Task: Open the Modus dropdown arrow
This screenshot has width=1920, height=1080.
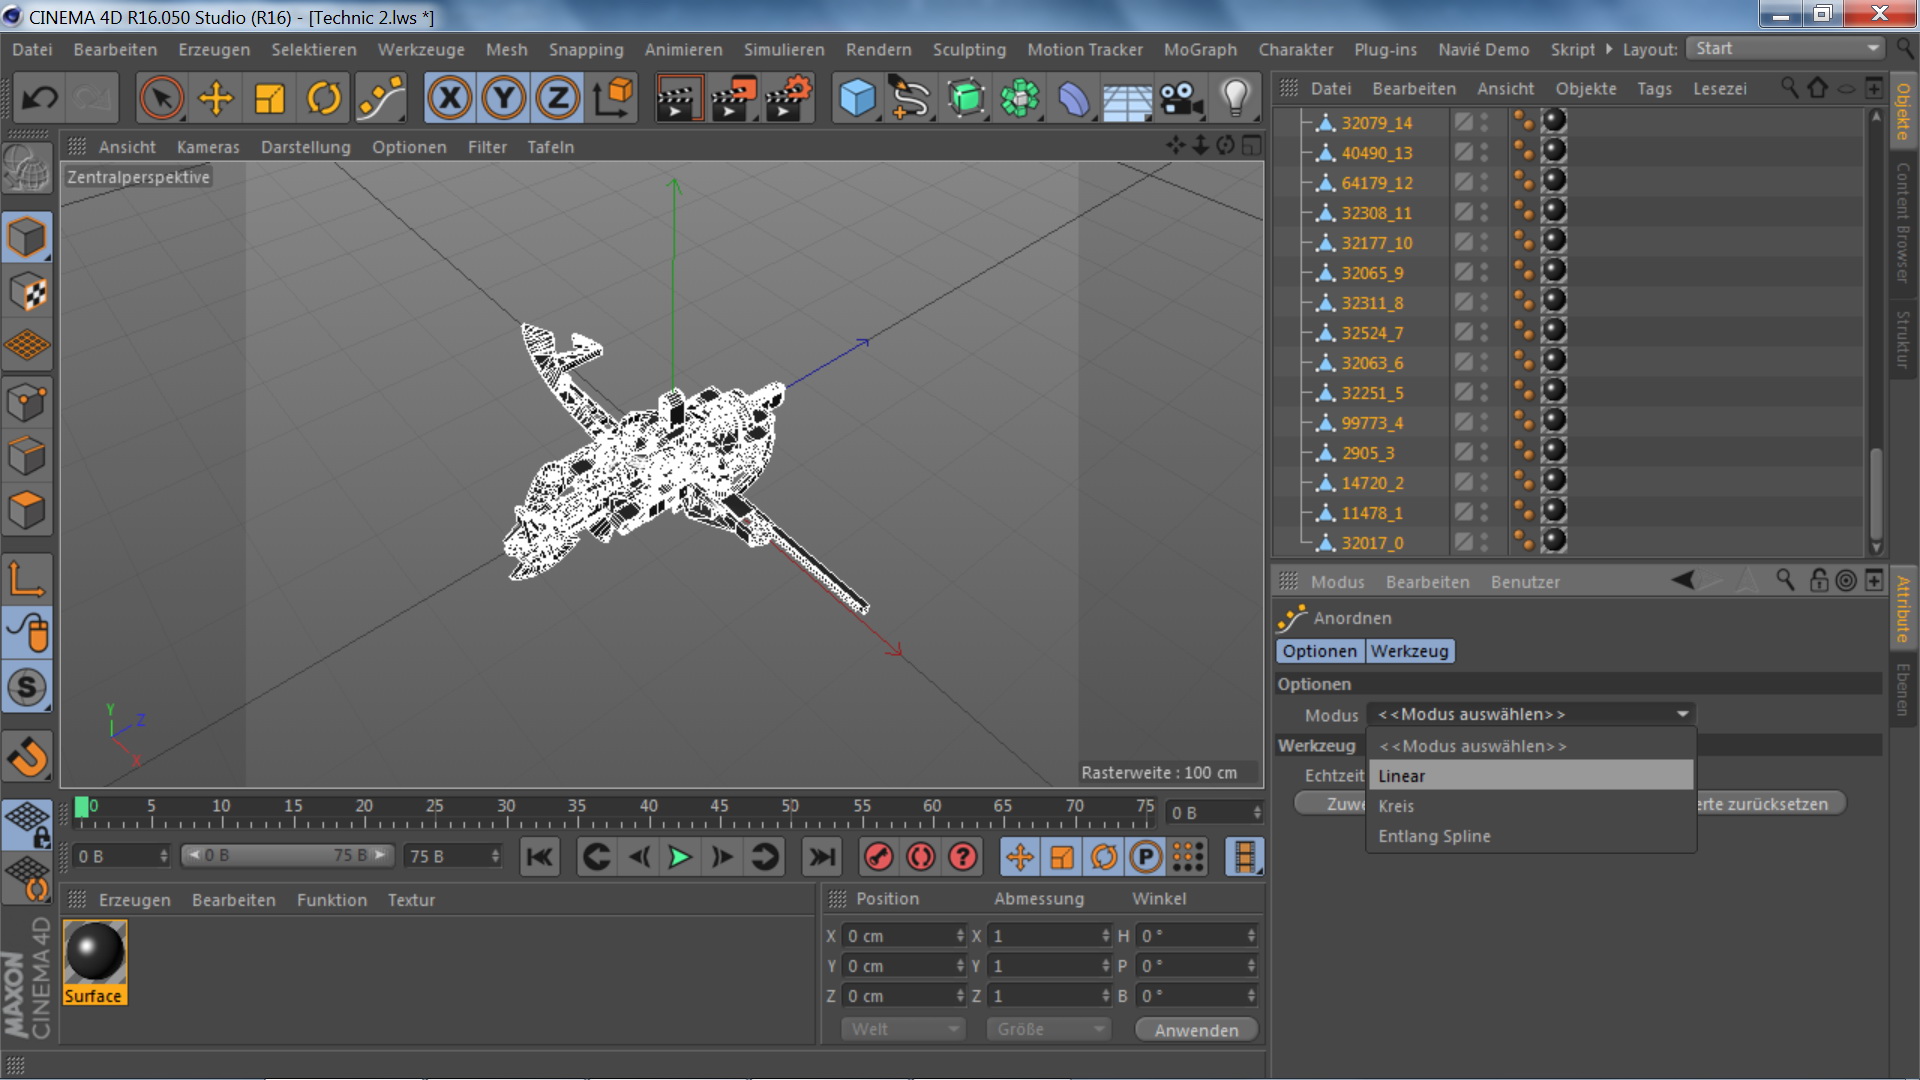Action: tap(1683, 714)
